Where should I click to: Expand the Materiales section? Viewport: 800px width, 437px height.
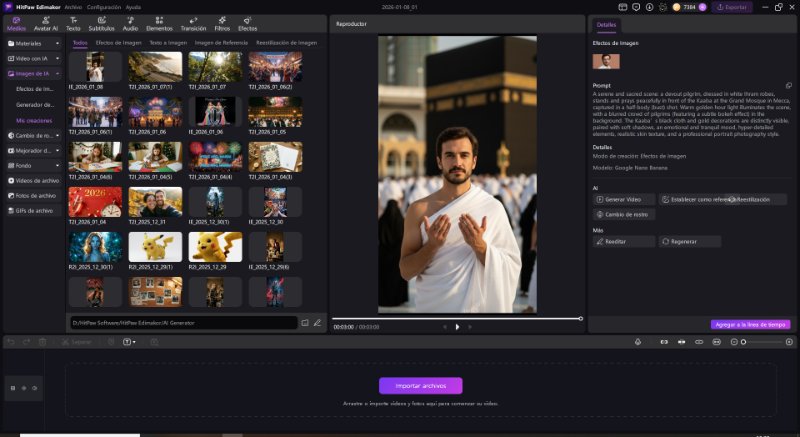pyautogui.click(x=34, y=43)
